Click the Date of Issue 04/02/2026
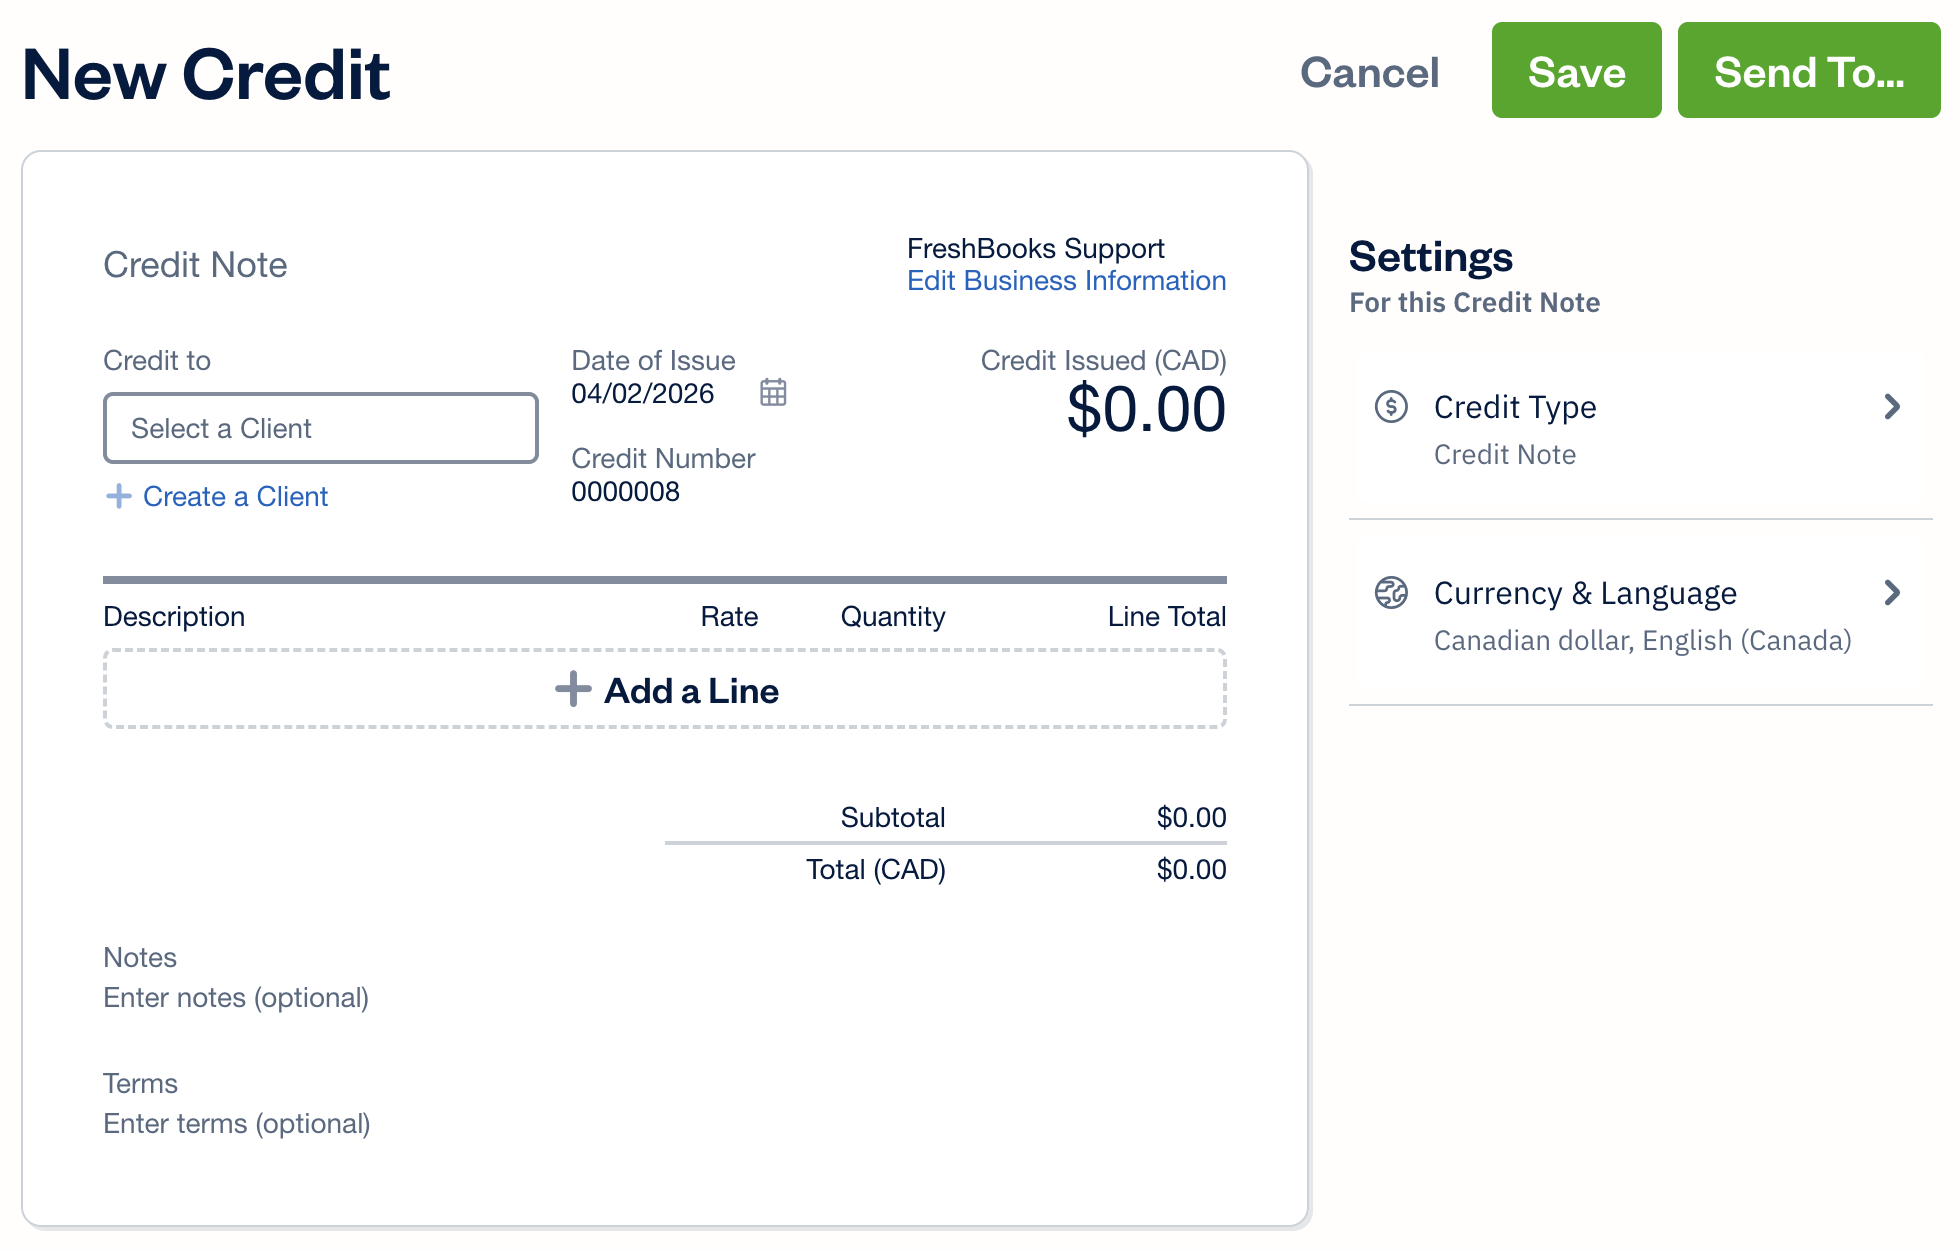This screenshot has height=1252, width=1960. click(x=643, y=393)
